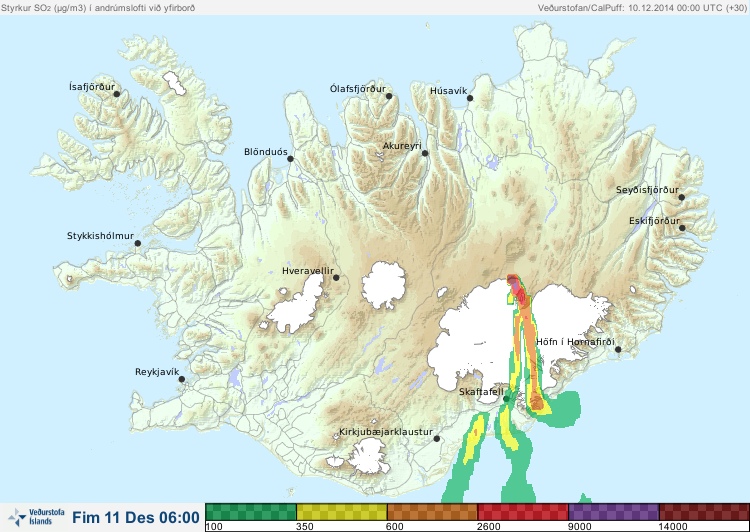Select the Hveravellir map label

pos(308,271)
